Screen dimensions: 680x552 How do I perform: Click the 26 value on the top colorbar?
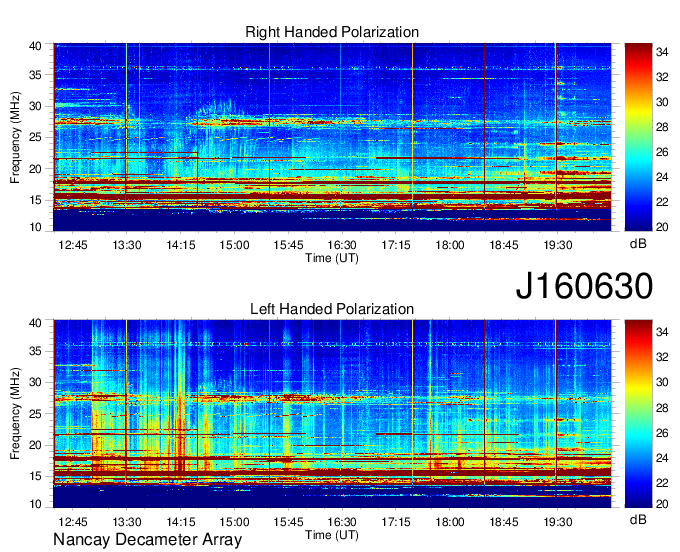click(x=662, y=152)
